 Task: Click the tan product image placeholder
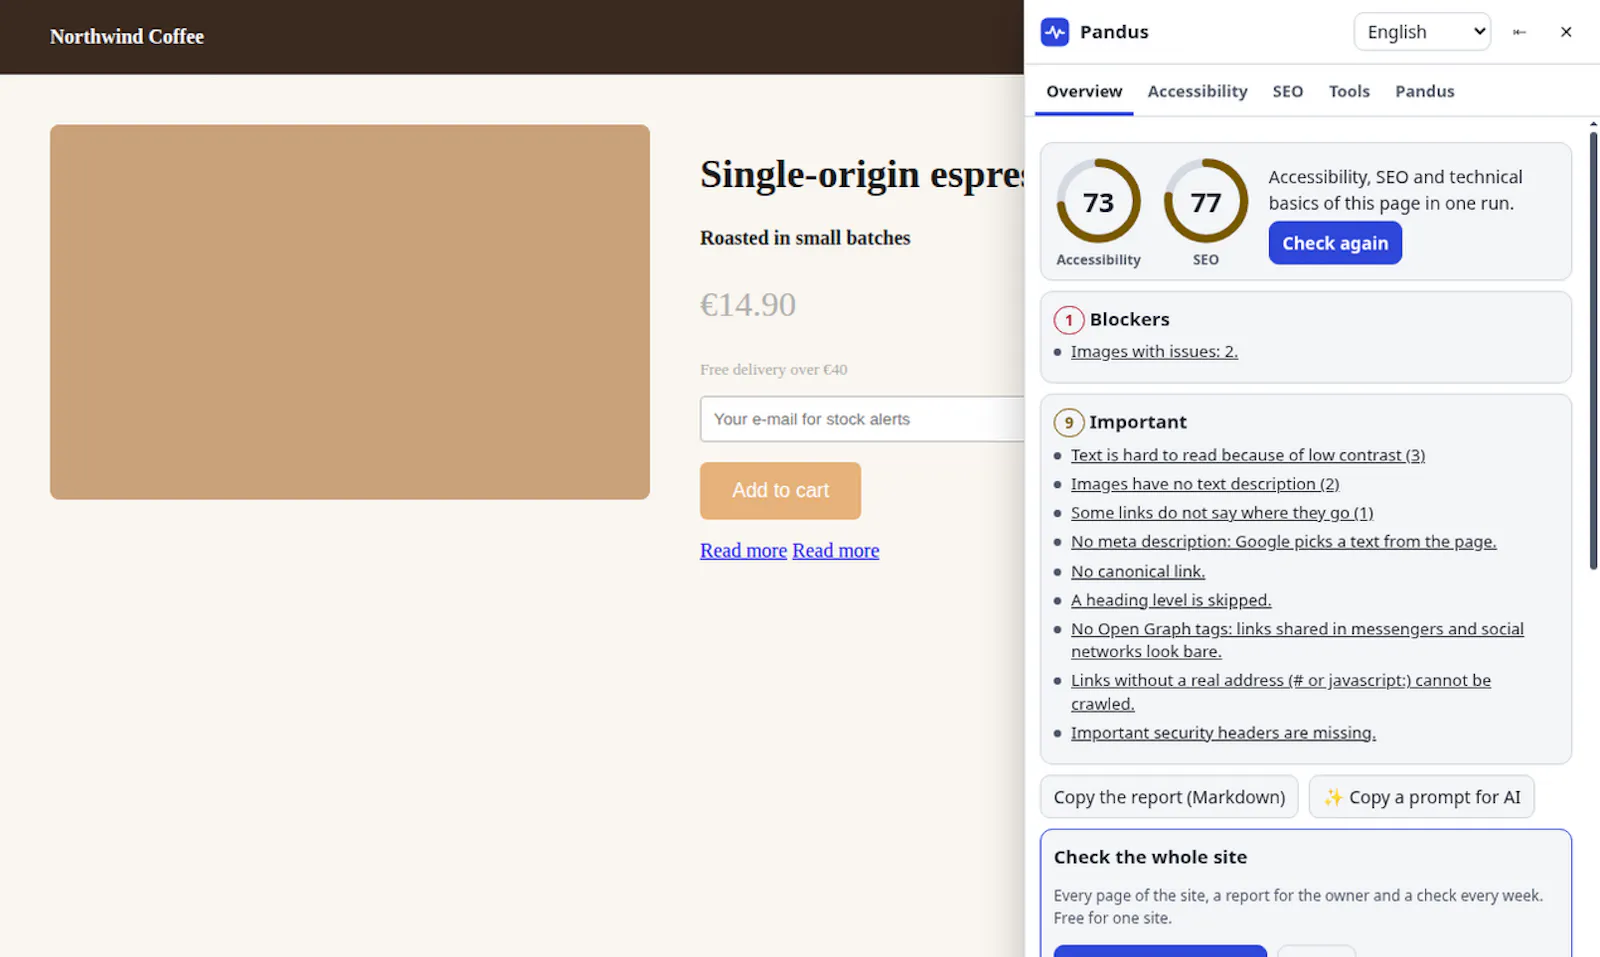coord(350,312)
